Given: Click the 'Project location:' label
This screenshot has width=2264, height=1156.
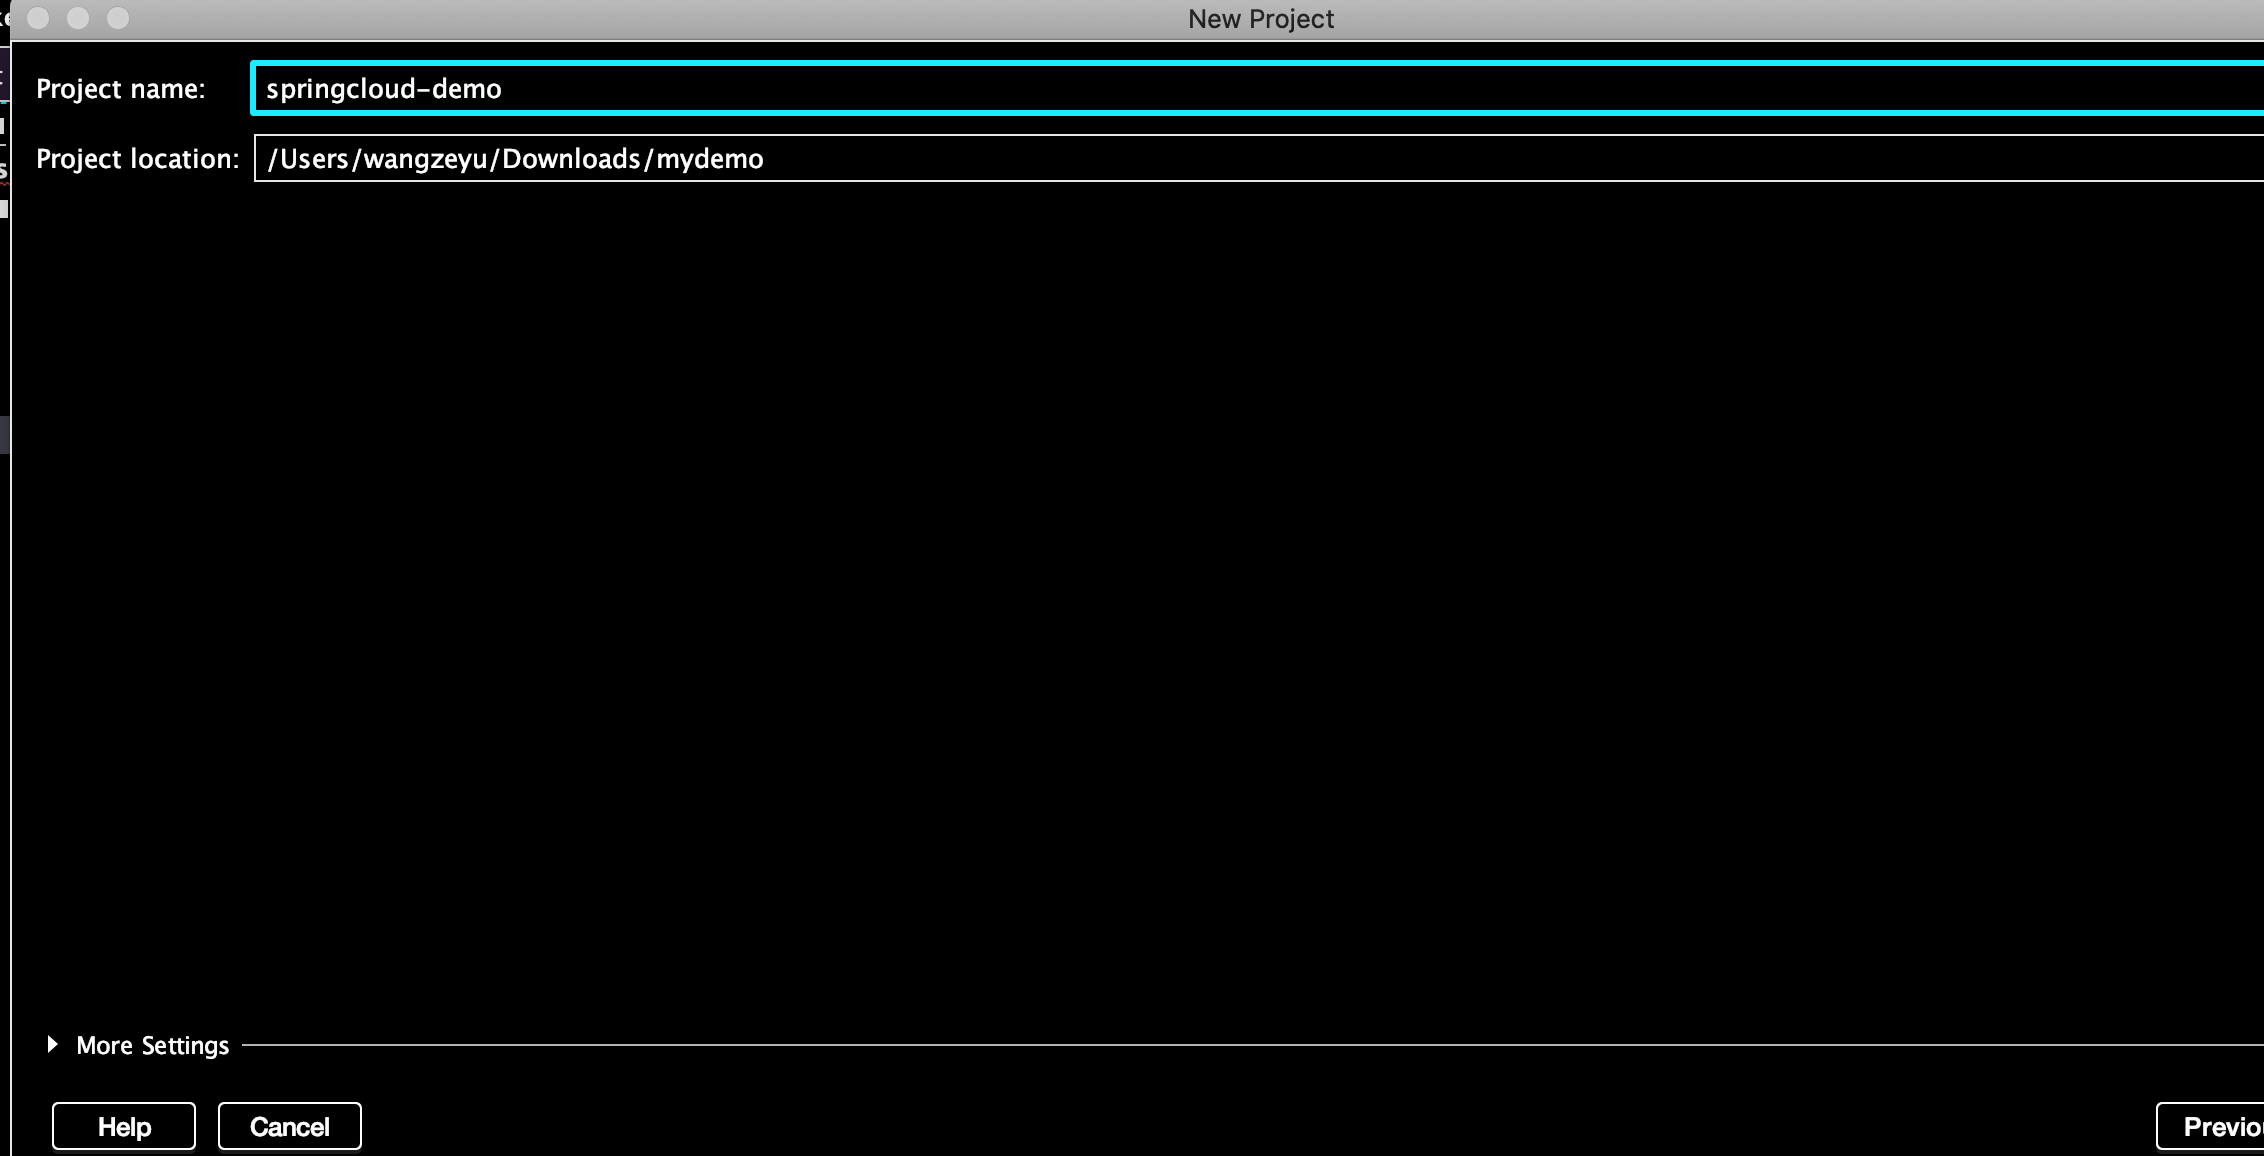Looking at the screenshot, I should point(137,159).
